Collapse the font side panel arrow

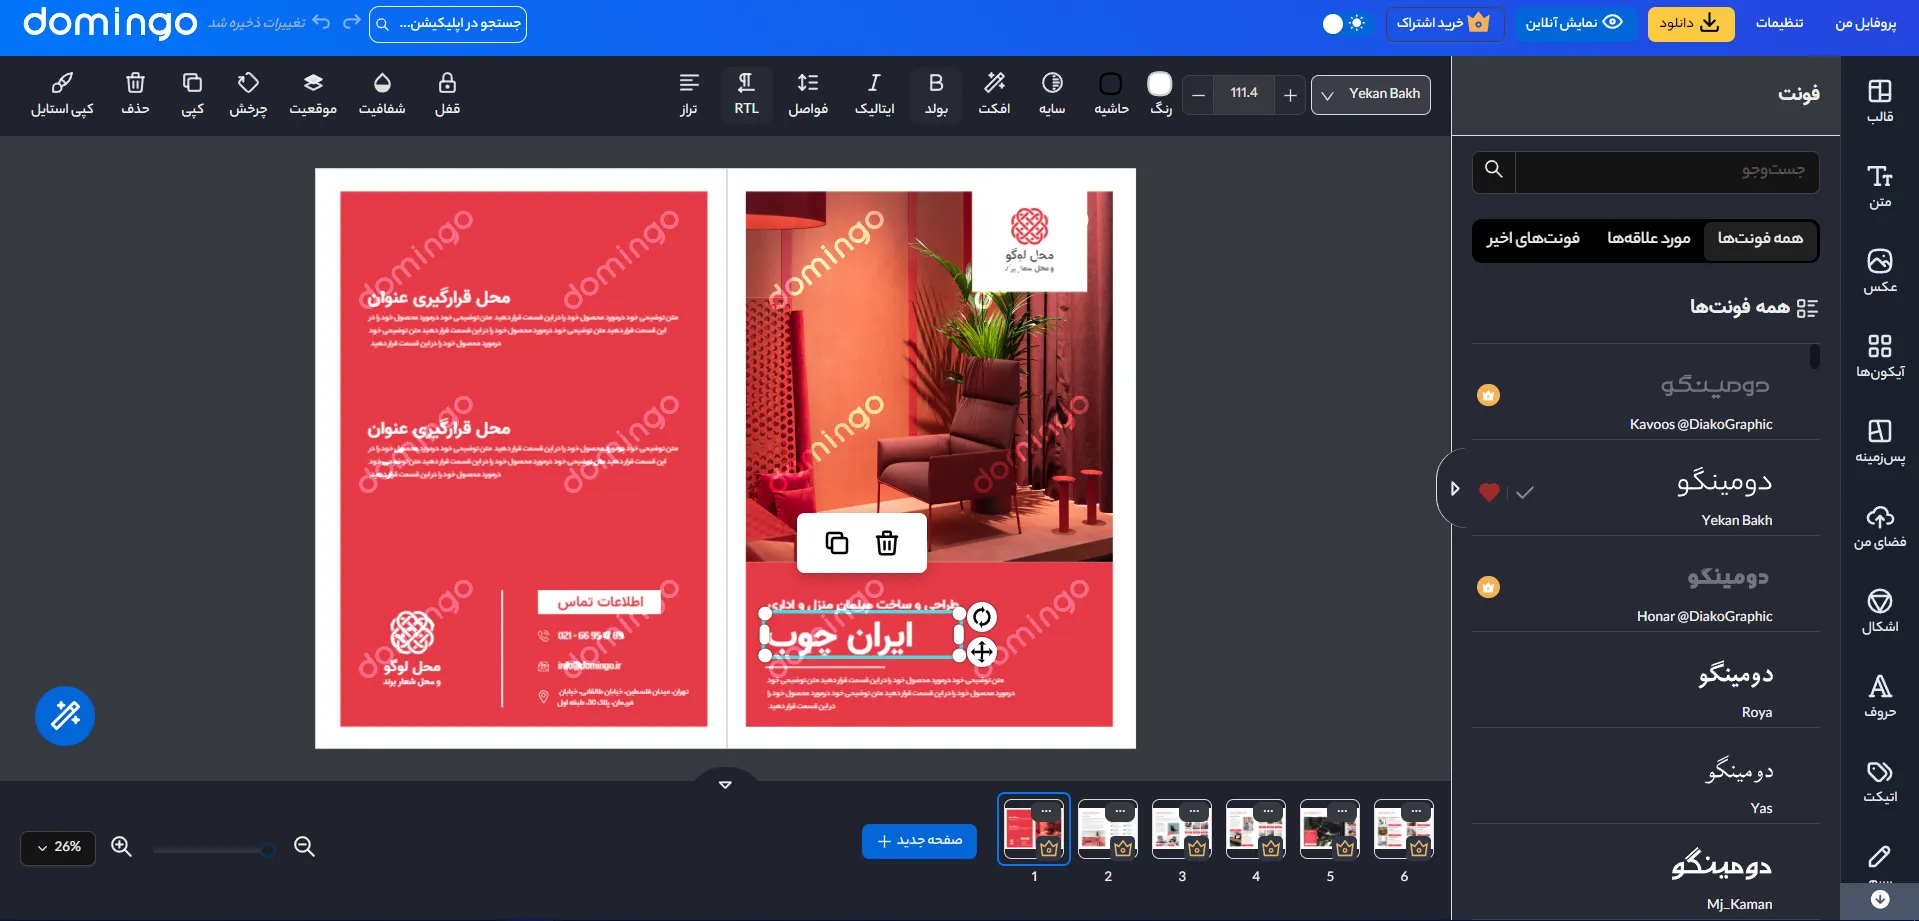(x=1454, y=489)
